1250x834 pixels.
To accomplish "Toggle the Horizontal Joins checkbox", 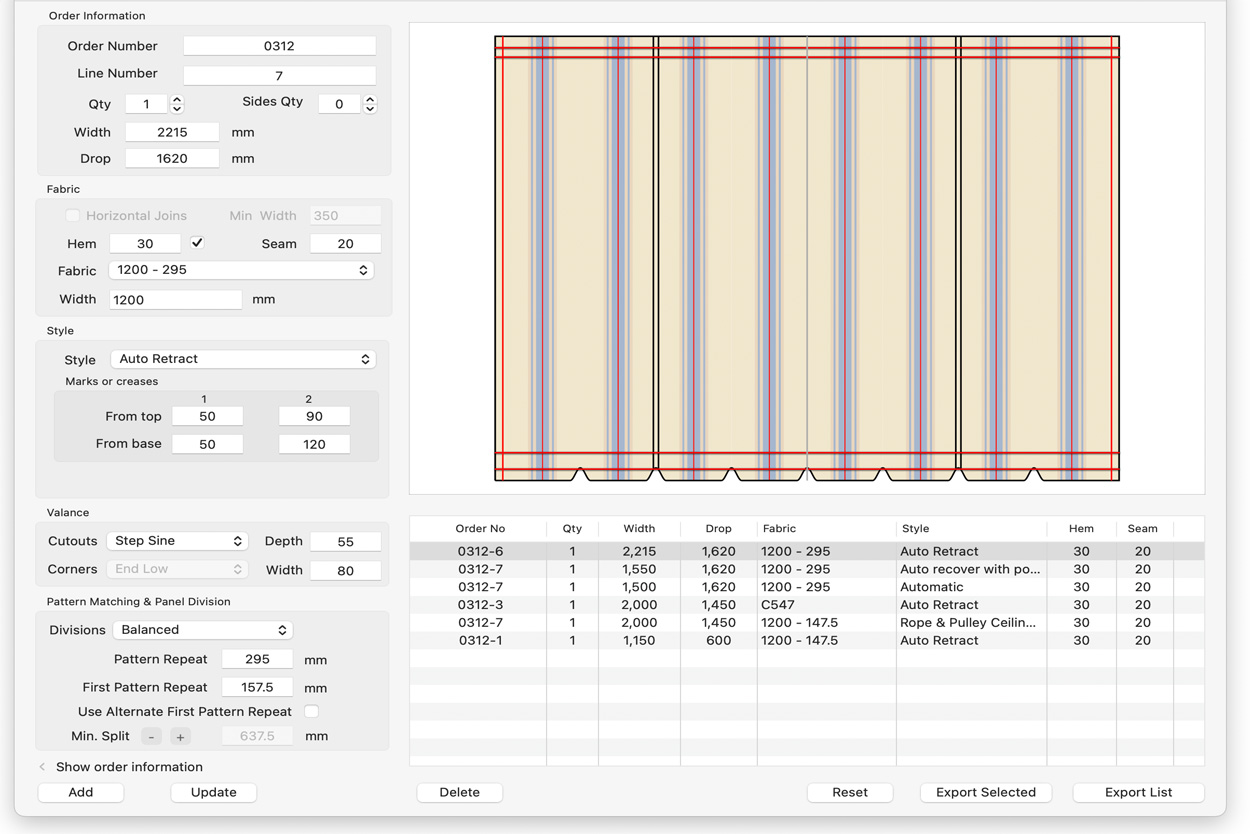I will click(73, 216).
